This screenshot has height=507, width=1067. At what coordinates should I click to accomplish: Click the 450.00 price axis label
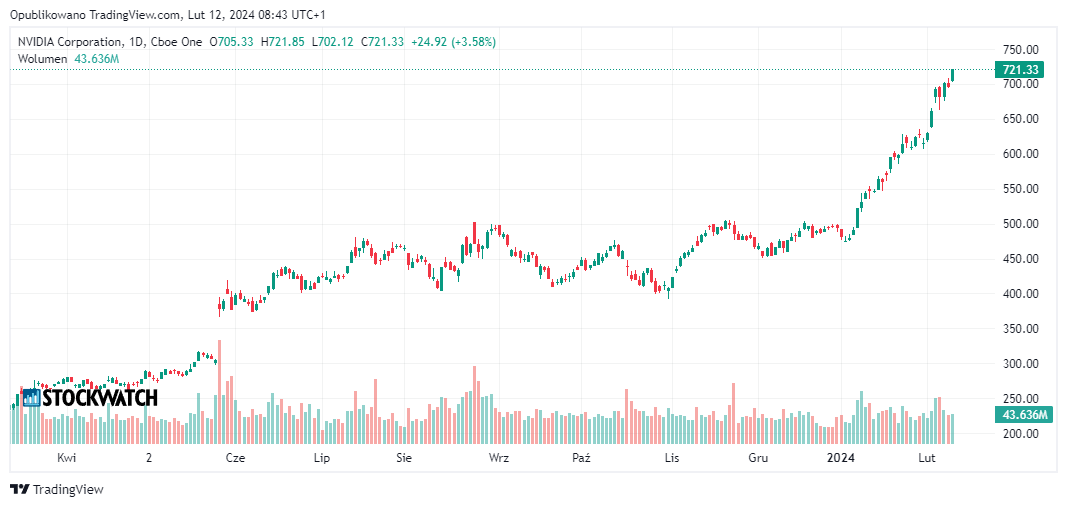coord(1021,259)
